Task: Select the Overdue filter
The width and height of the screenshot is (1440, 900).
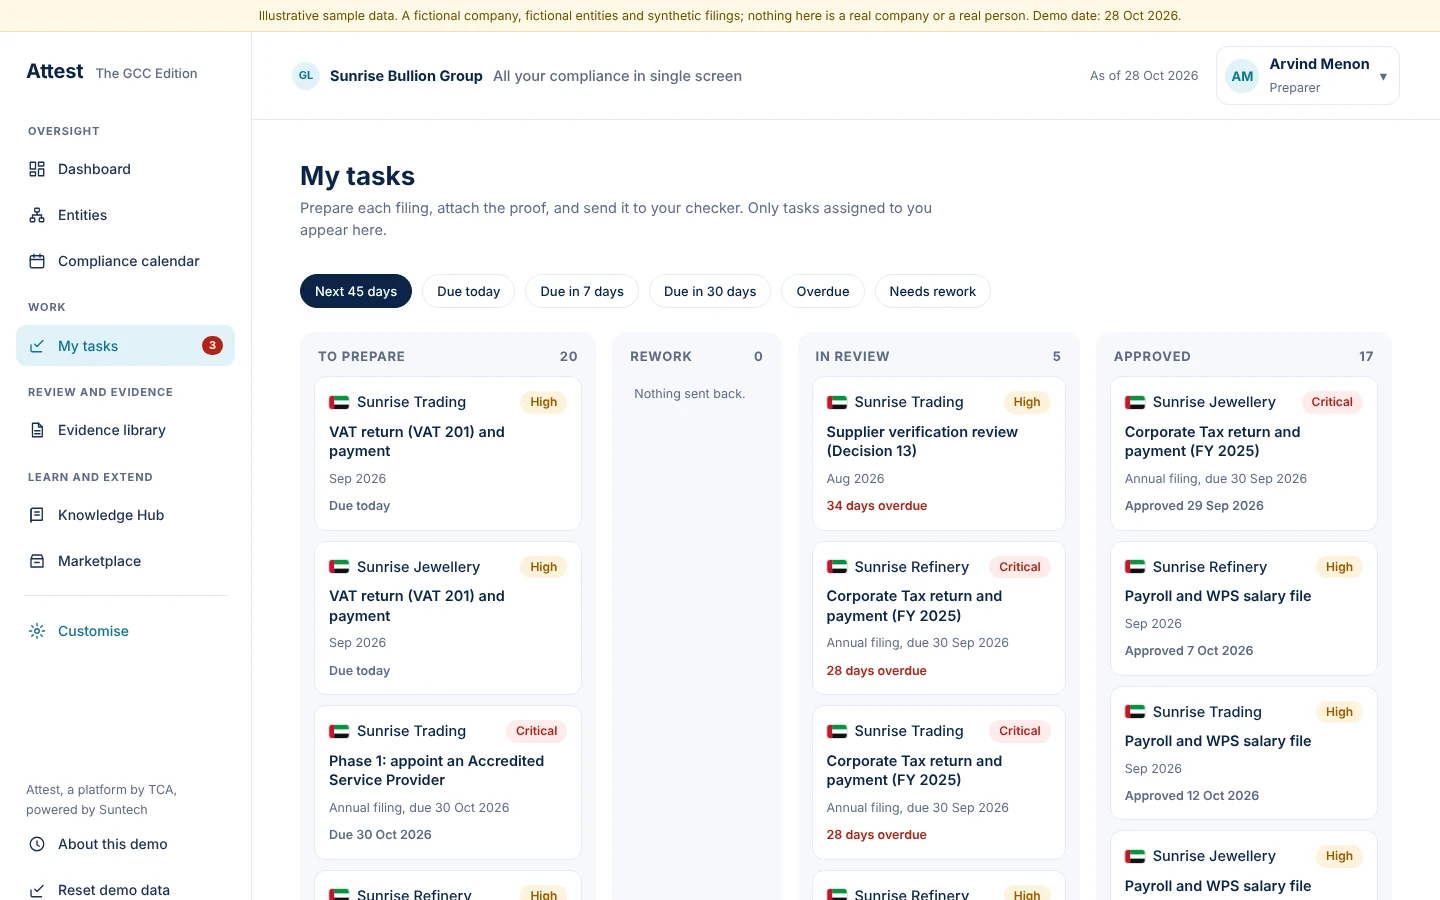Action: coord(823,291)
